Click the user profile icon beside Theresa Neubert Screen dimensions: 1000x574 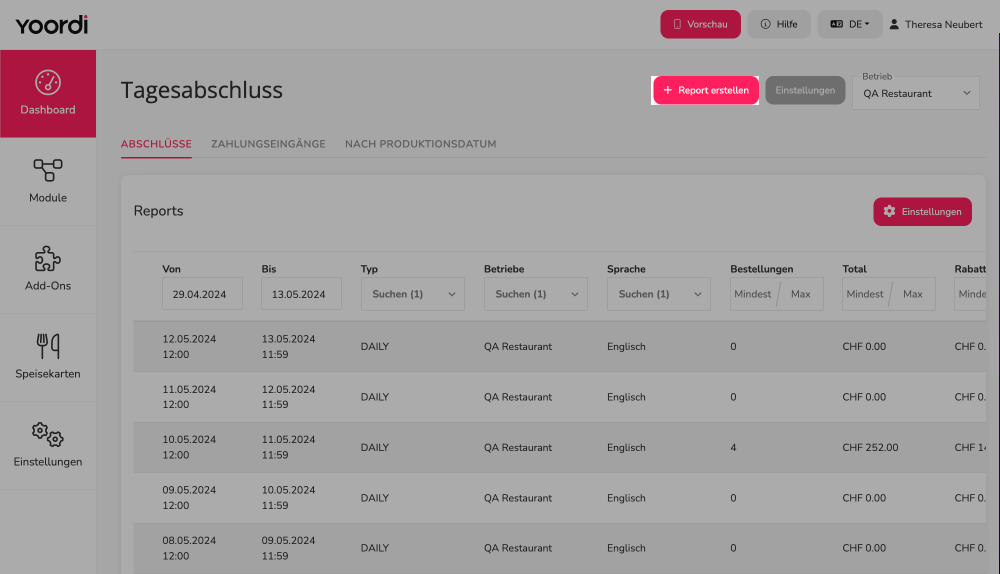(x=894, y=24)
